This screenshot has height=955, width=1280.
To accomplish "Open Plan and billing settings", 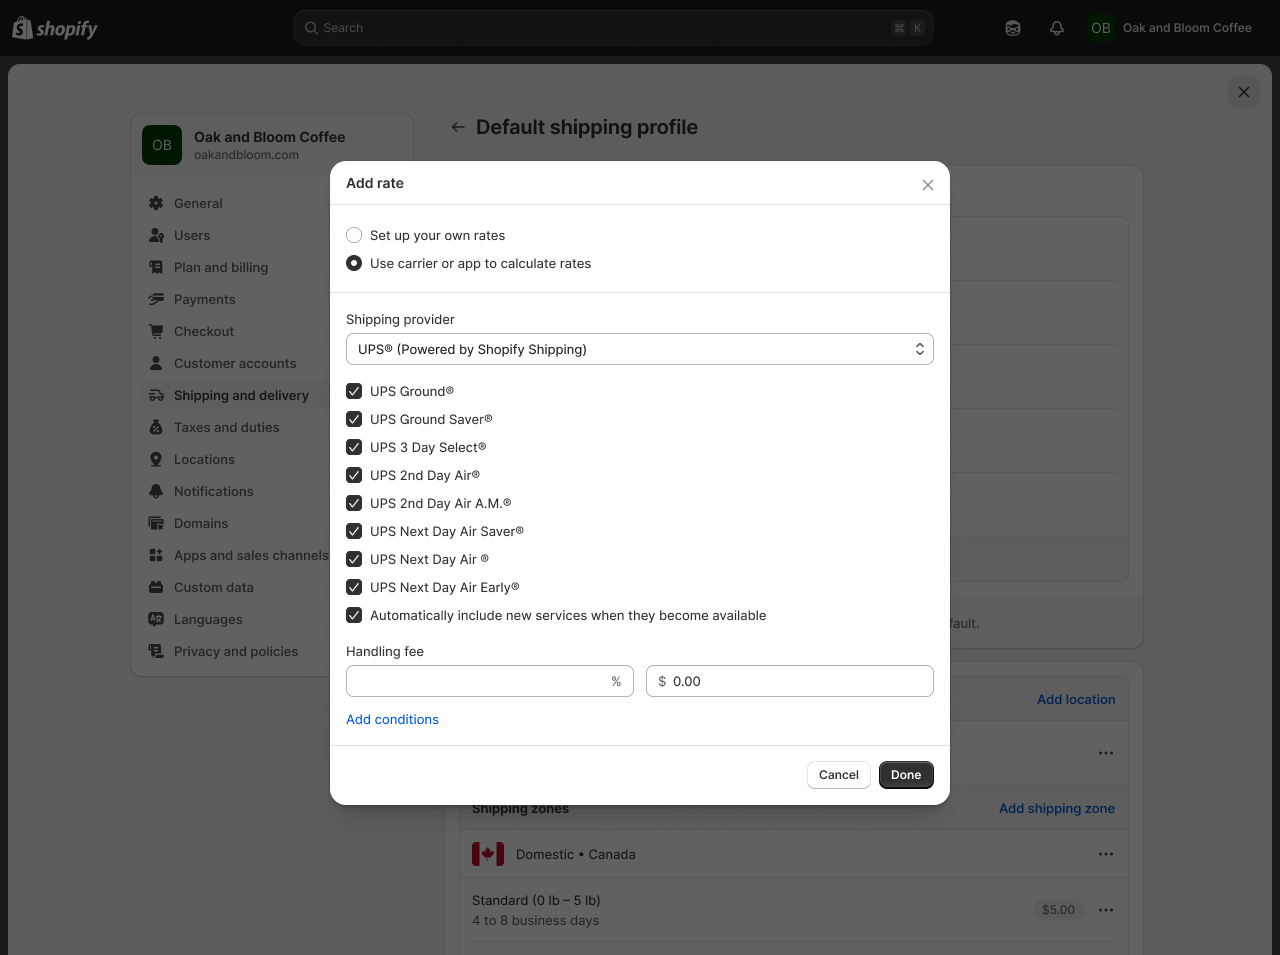I will pos(221,267).
